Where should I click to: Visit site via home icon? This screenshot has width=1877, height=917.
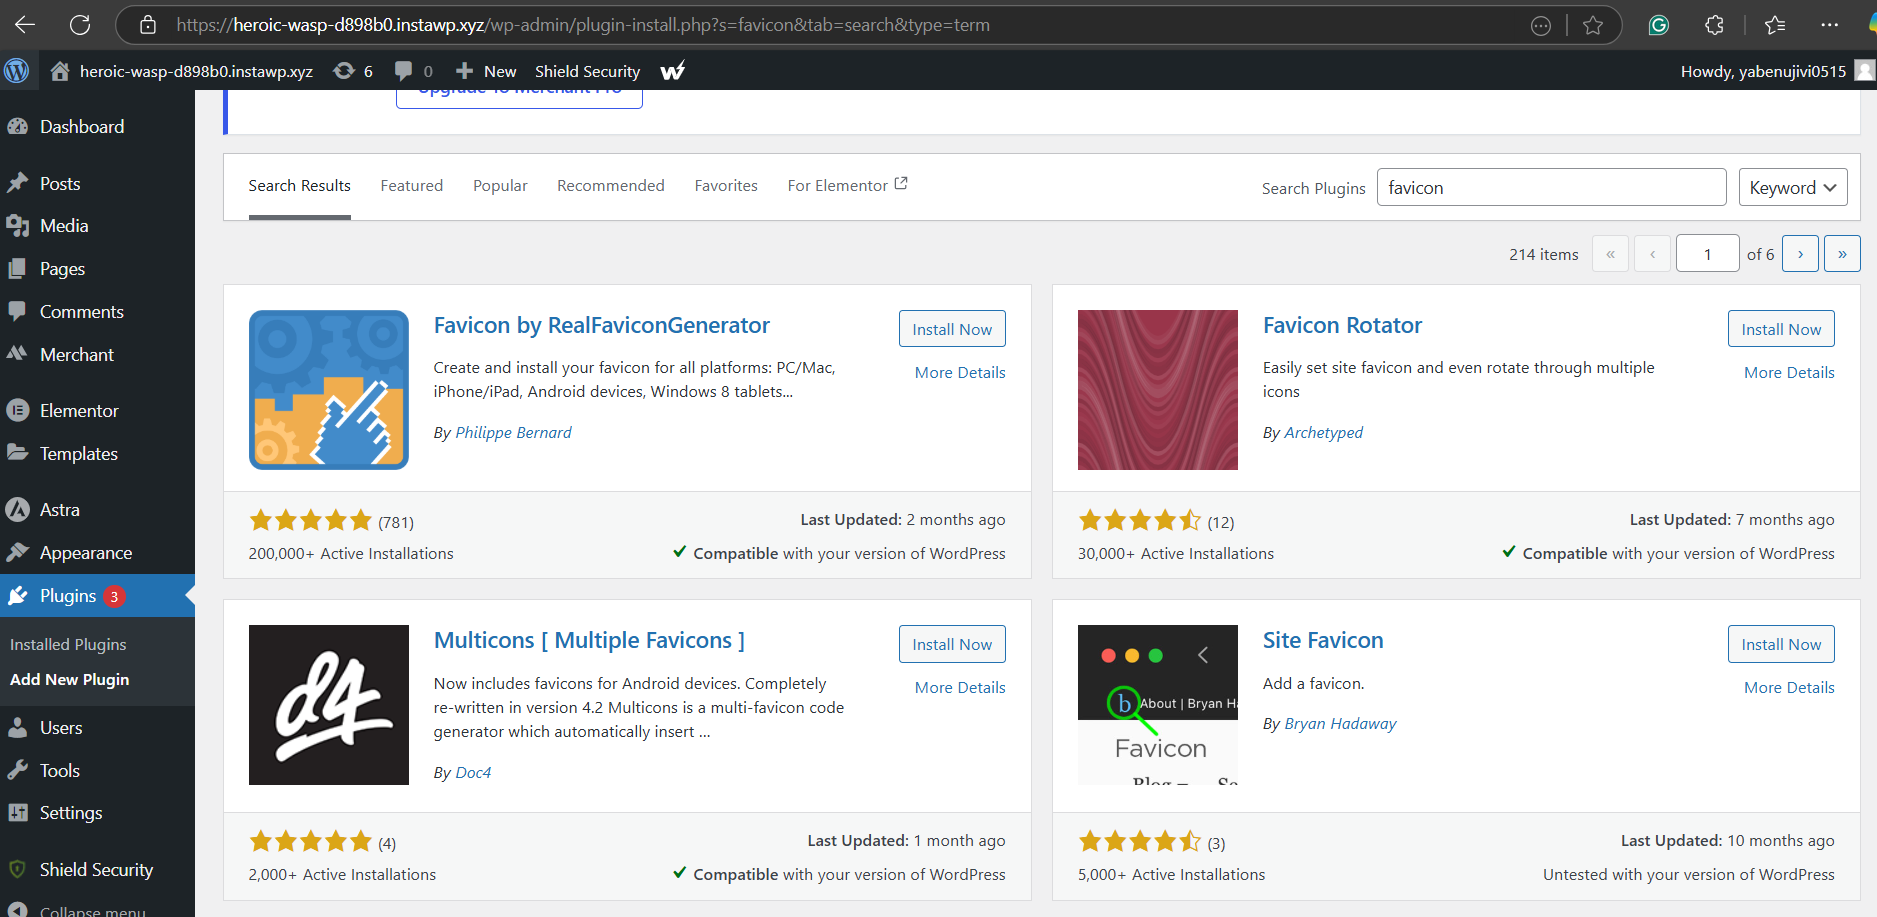[60, 71]
